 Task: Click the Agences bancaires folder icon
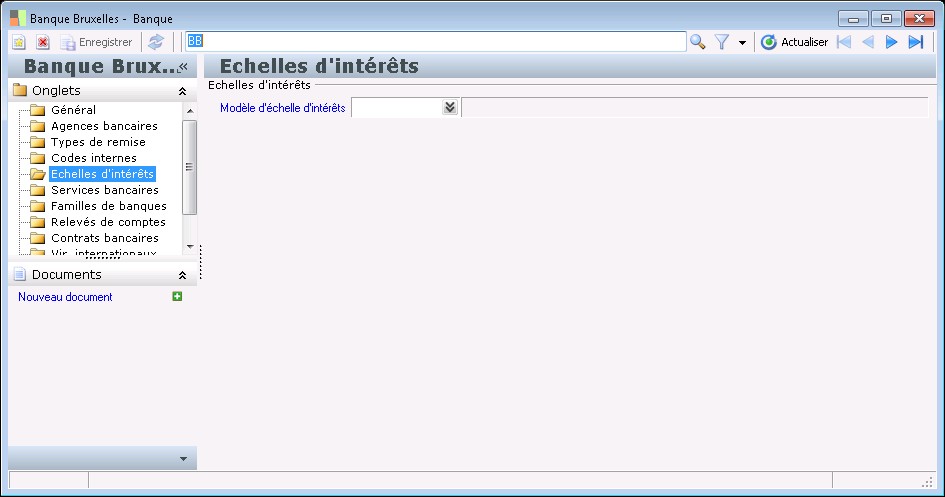[x=38, y=126]
